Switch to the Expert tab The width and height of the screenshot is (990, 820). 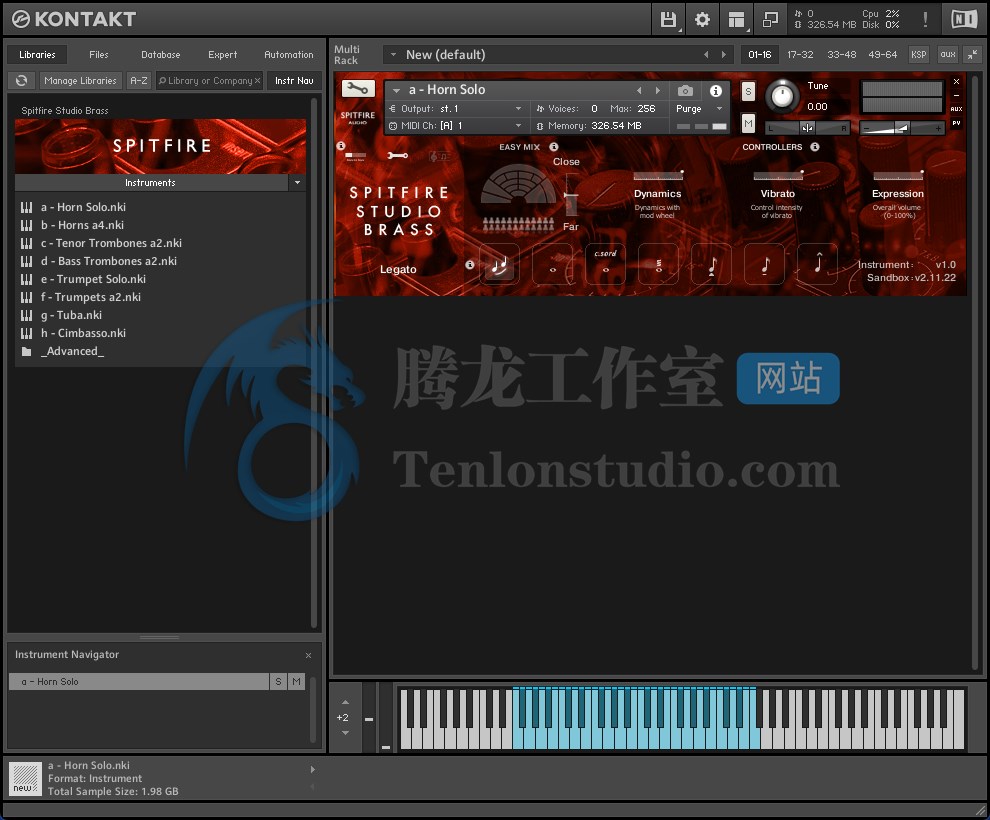click(222, 55)
